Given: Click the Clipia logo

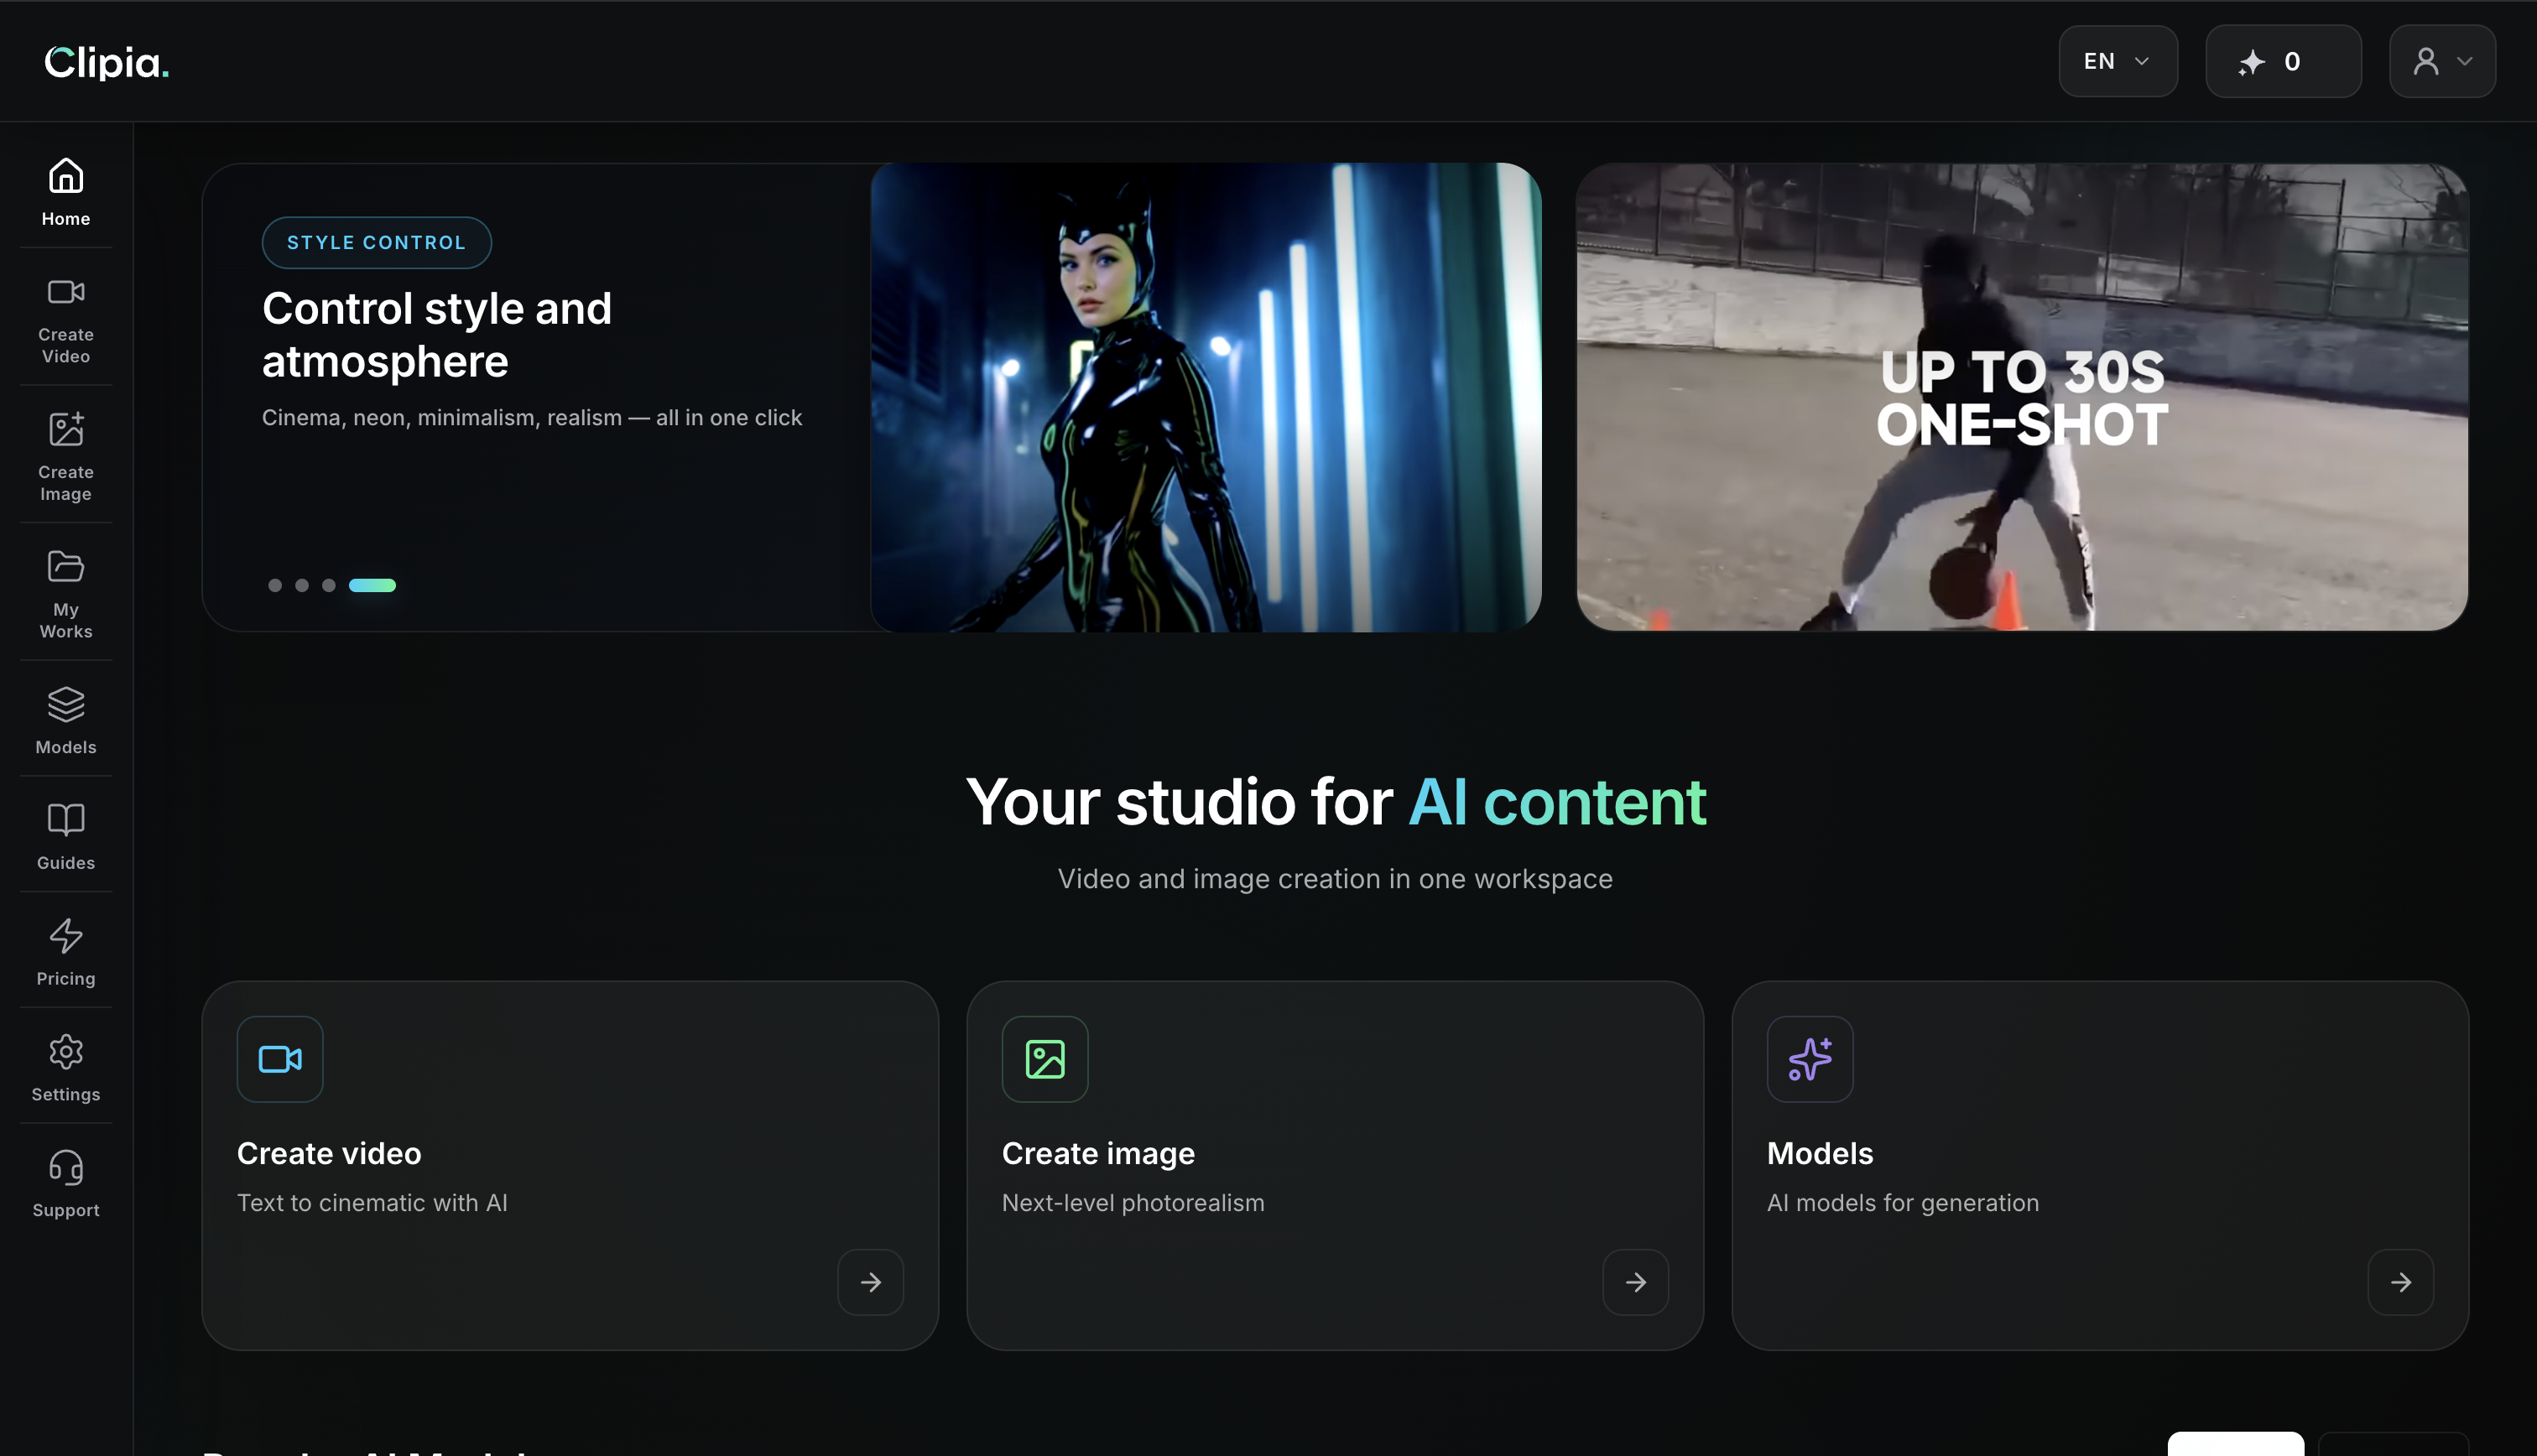Looking at the screenshot, I should coord(107,62).
